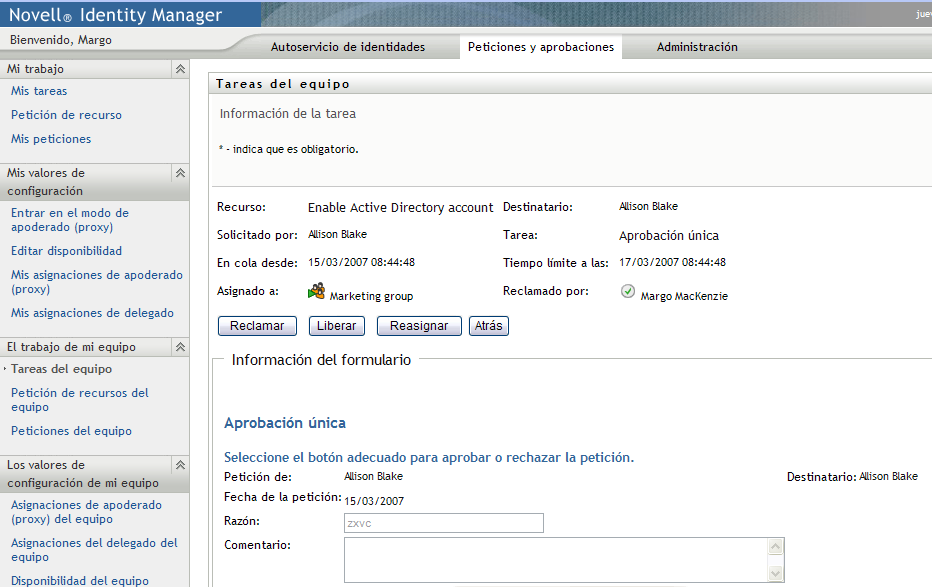932x587 pixels.
Task: Open the Autoservicio de identidades tab
Action: [x=348, y=47]
